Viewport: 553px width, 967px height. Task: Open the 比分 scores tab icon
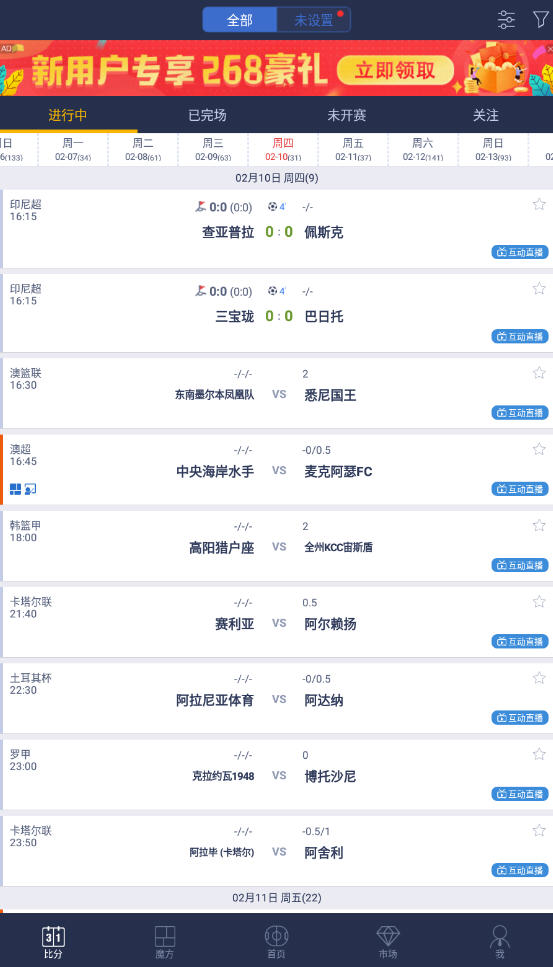pyautogui.click(x=53, y=942)
